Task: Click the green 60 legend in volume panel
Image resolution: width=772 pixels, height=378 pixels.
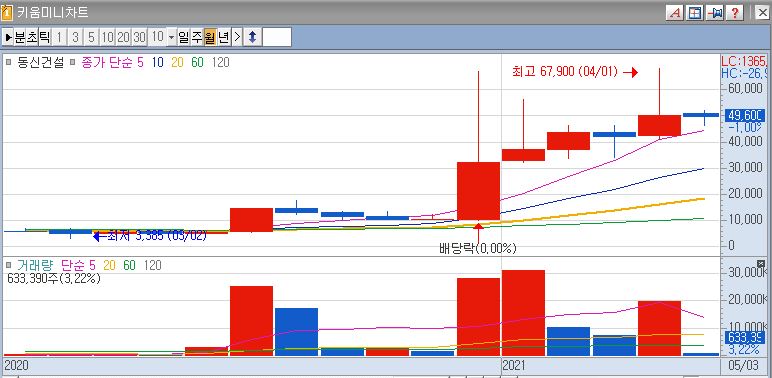Action: (x=129, y=266)
